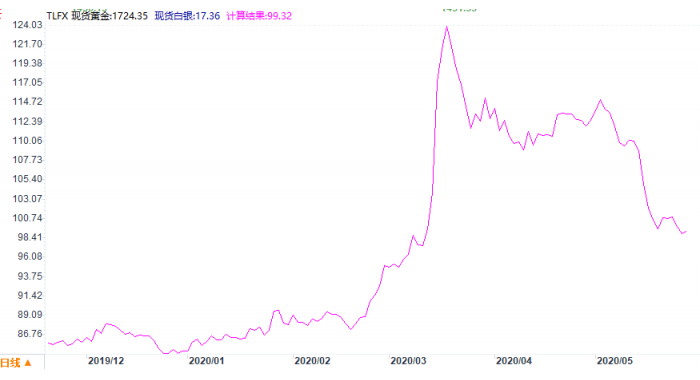Screen dimensions: 700x380
Task: Click the last data point of the line
Action: [x=686, y=231]
